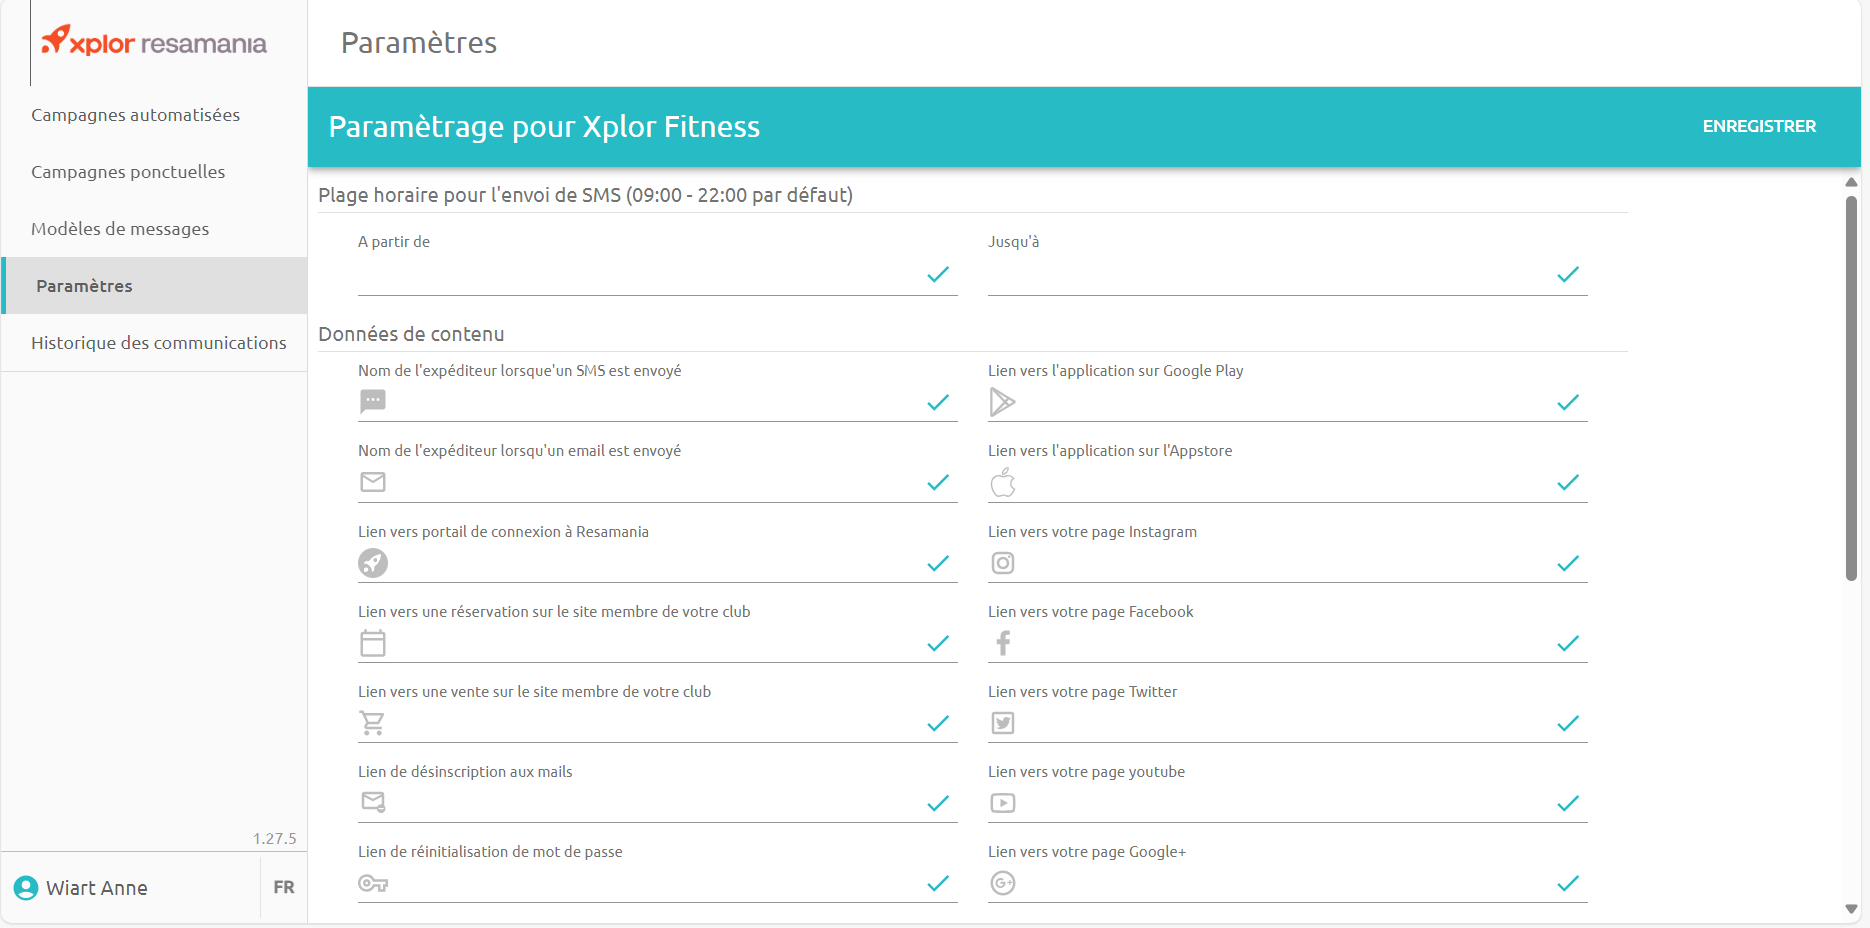Viewport: 1870px width, 928px height.
Task: Click the mail unsubscribe envelope icon
Action: [x=373, y=802]
